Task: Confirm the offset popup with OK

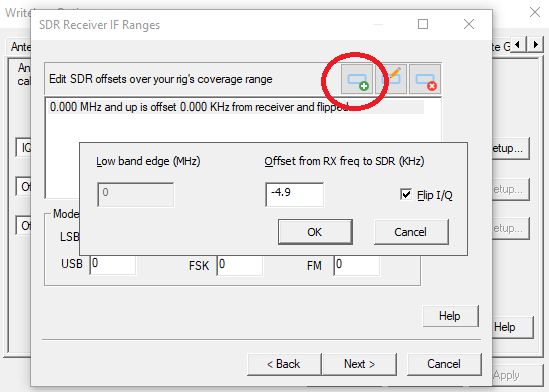Action: tap(315, 232)
